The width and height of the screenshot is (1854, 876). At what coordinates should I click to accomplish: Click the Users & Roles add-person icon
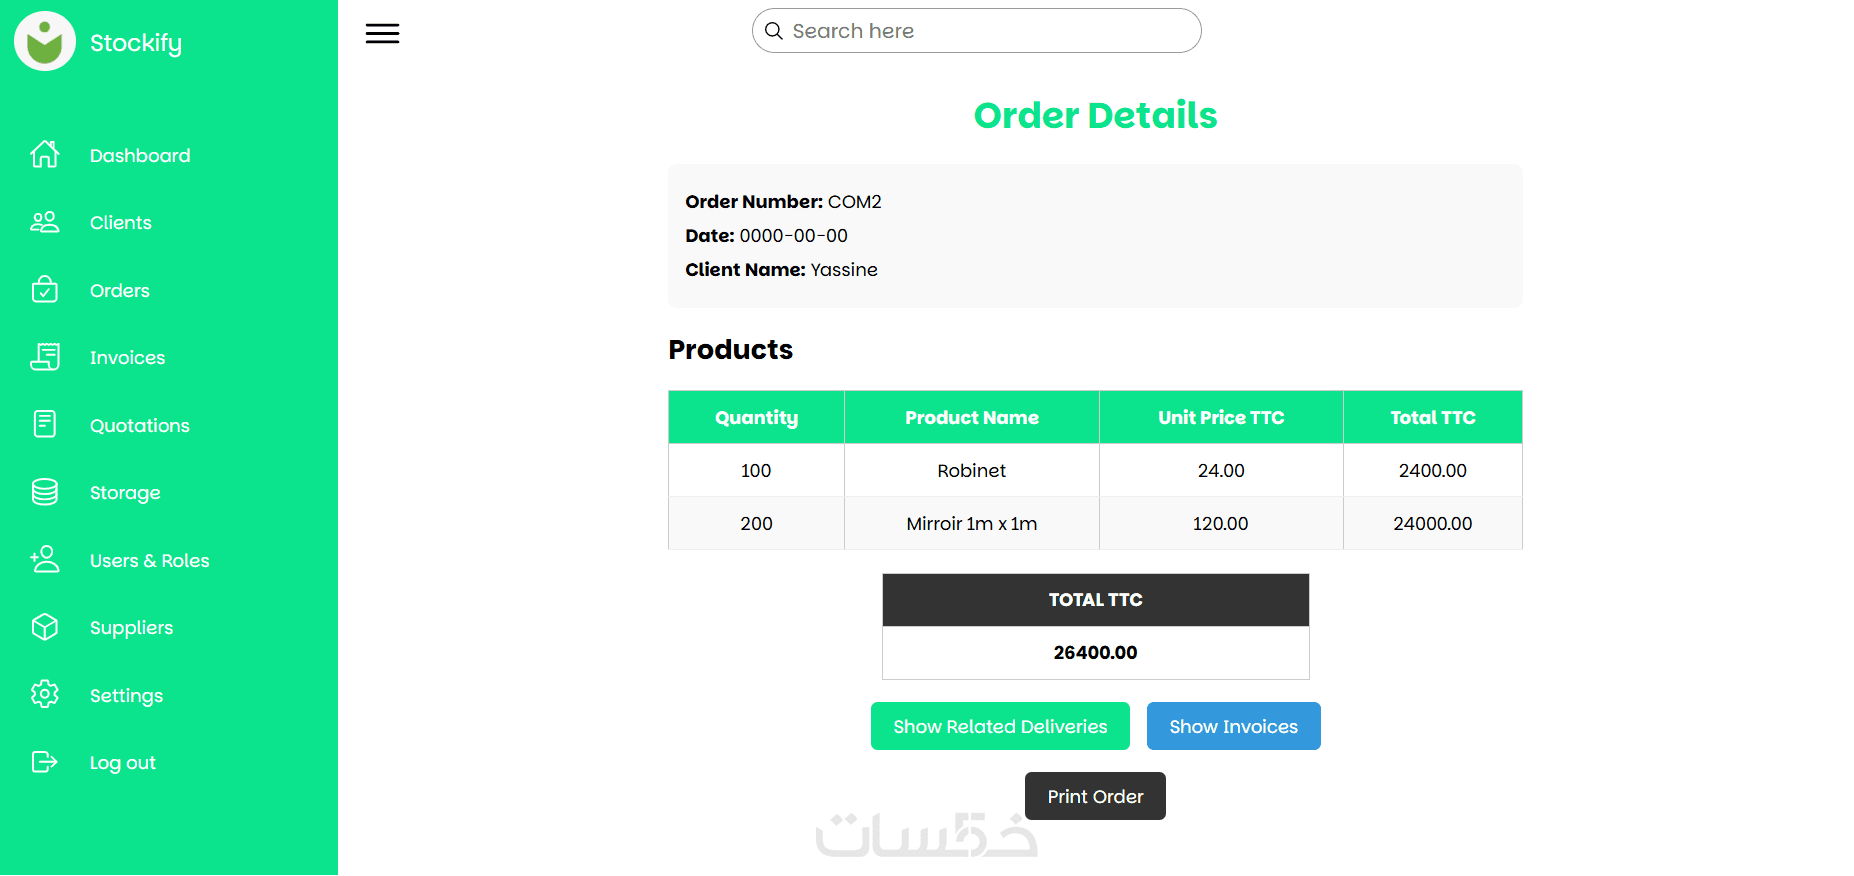point(45,559)
